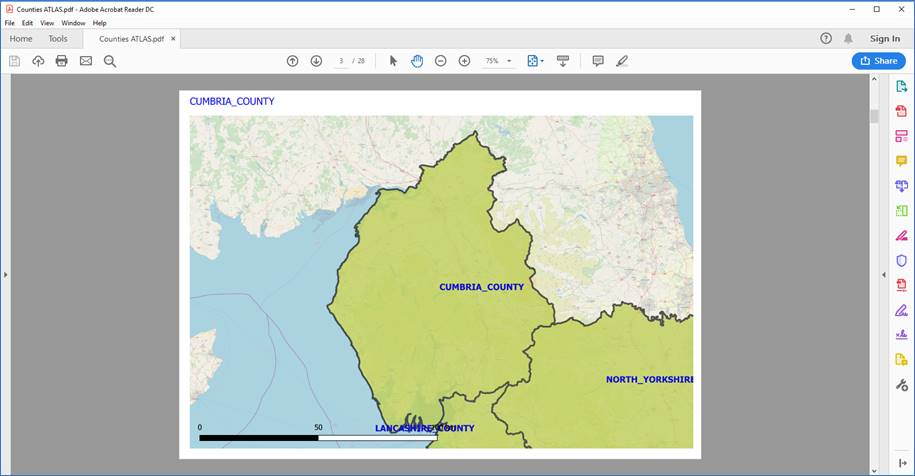Viewport: 915px width, 476px height.
Task: Open the Edit menu
Action: click(x=27, y=23)
